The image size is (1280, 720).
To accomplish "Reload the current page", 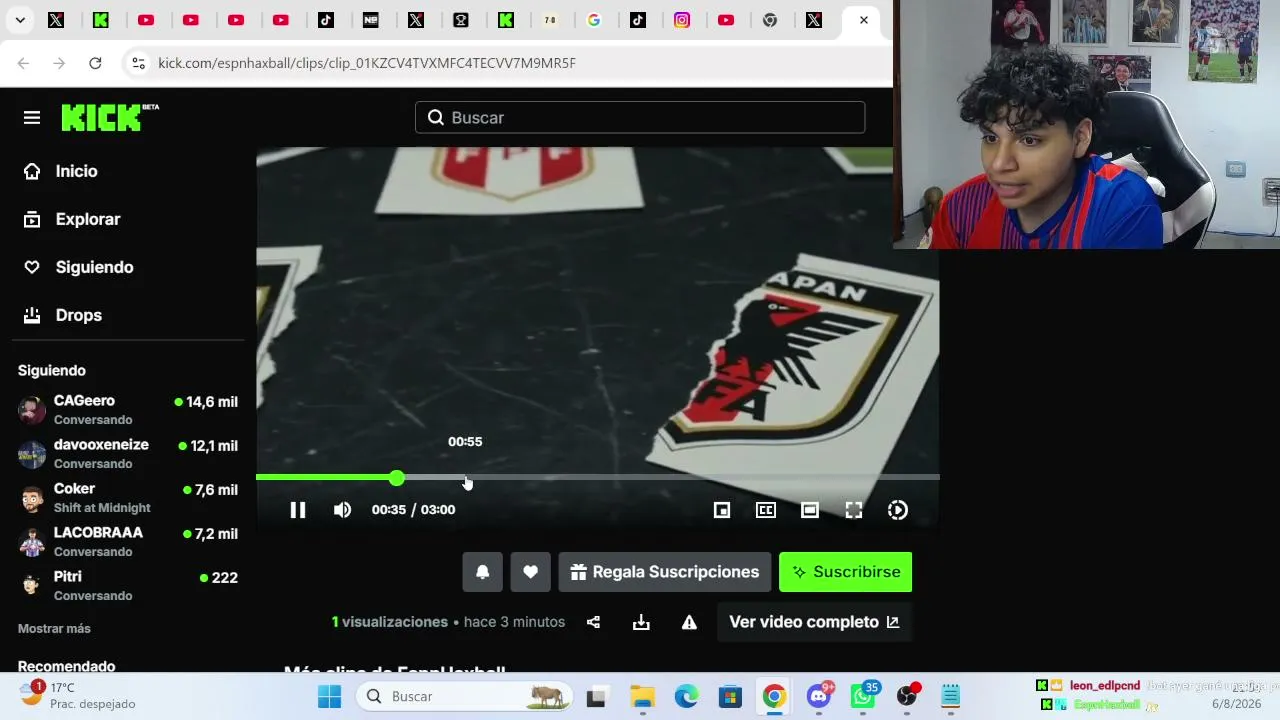I will [x=95, y=63].
